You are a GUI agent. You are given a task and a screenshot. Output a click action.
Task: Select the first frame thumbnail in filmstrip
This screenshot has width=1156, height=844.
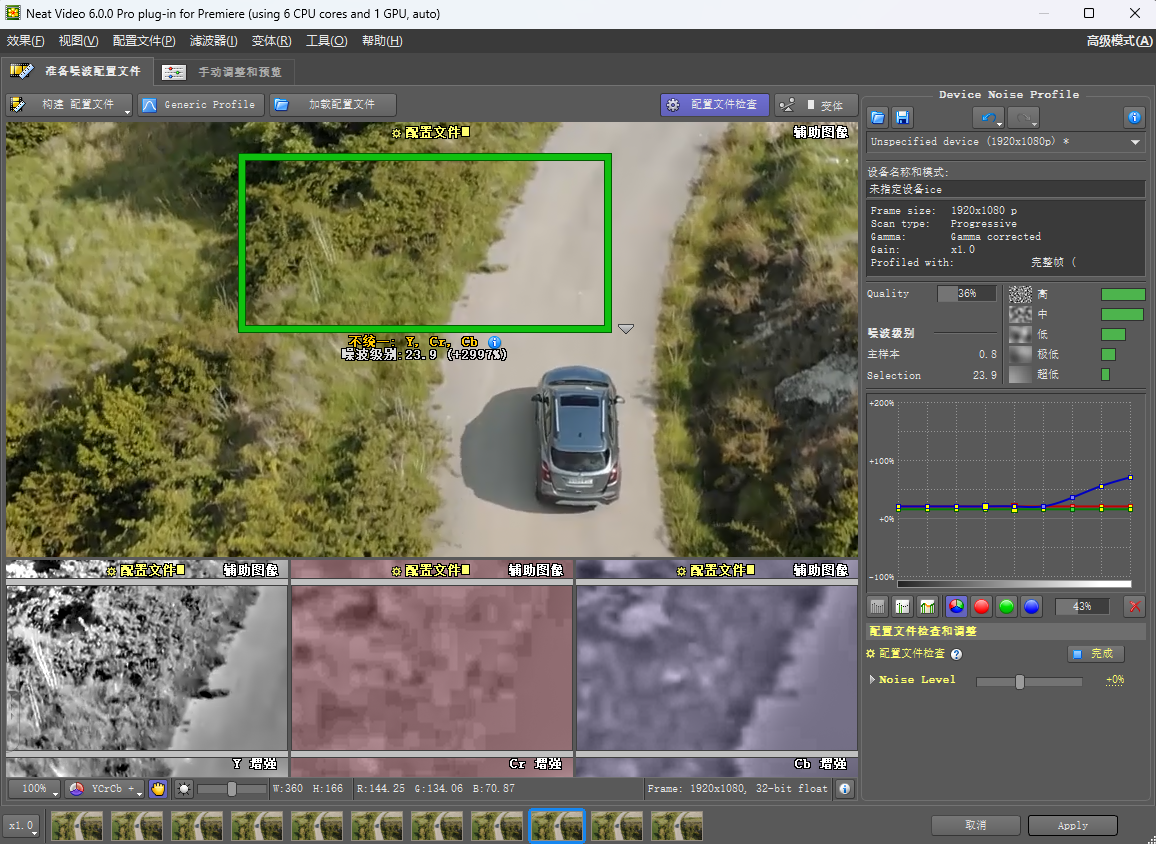tap(77, 826)
